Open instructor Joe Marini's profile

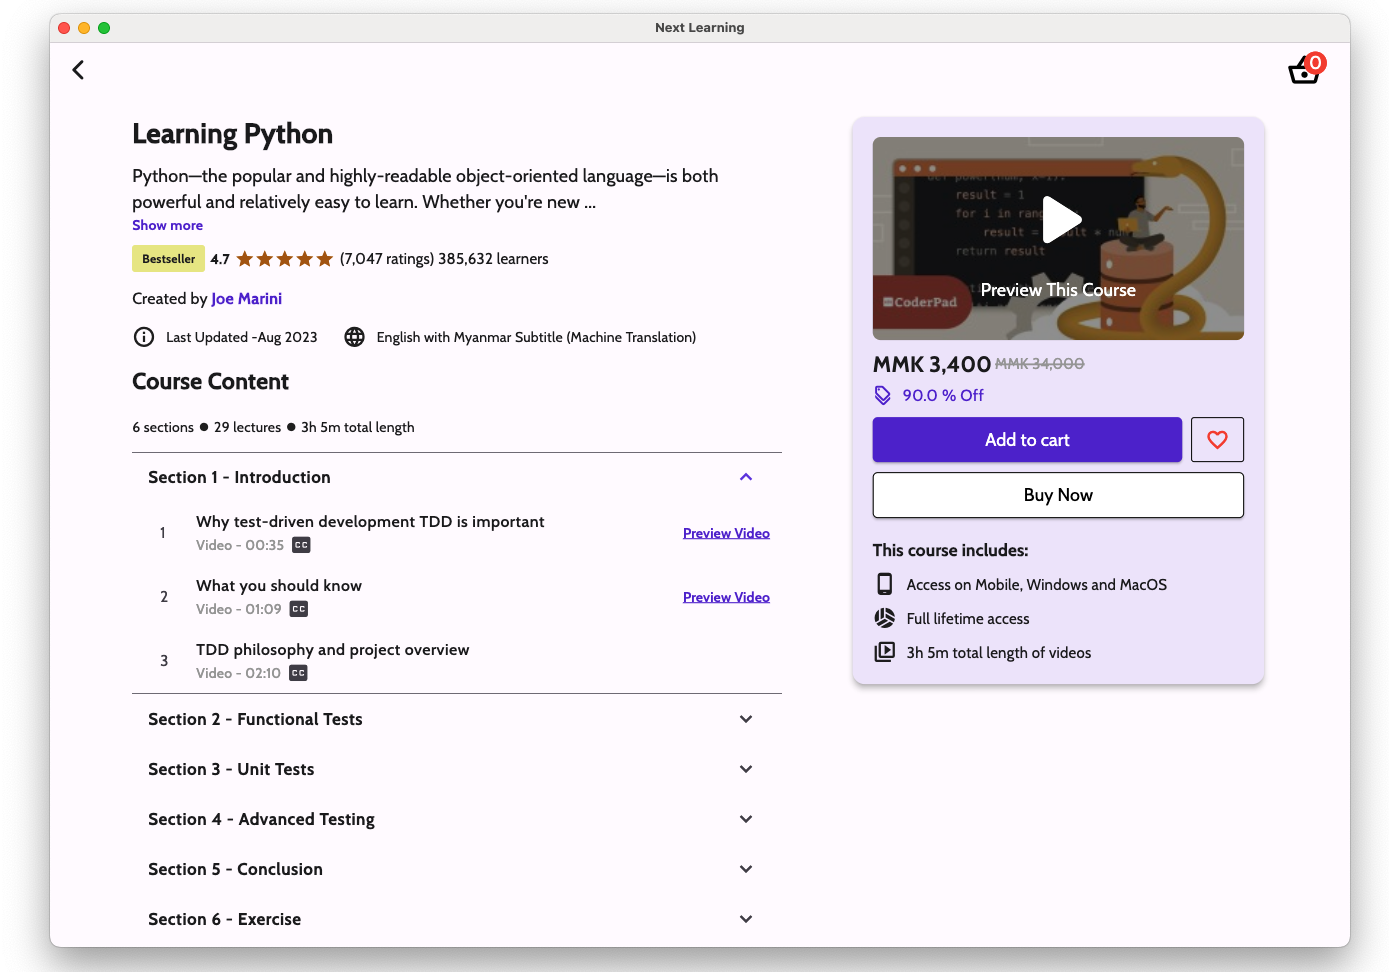pyautogui.click(x=246, y=298)
